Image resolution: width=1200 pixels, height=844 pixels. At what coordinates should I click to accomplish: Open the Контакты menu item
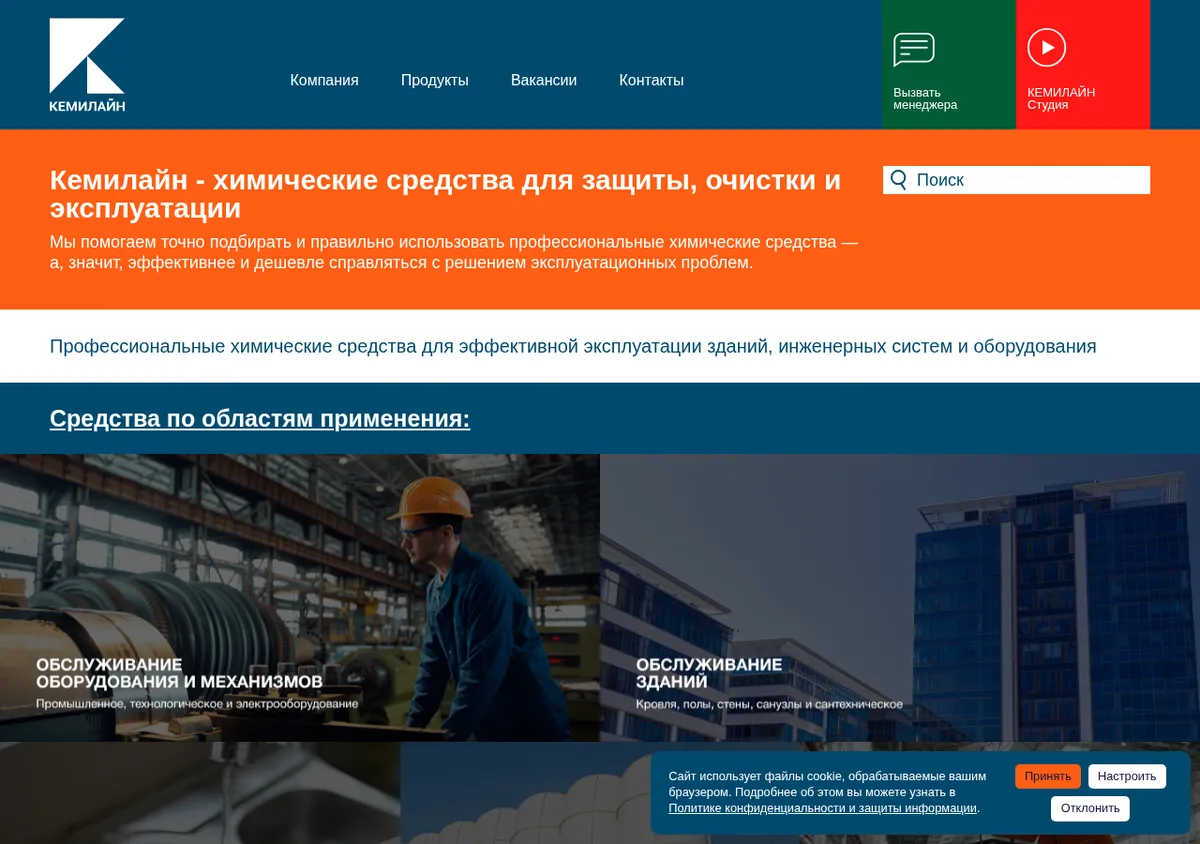tap(651, 80)
